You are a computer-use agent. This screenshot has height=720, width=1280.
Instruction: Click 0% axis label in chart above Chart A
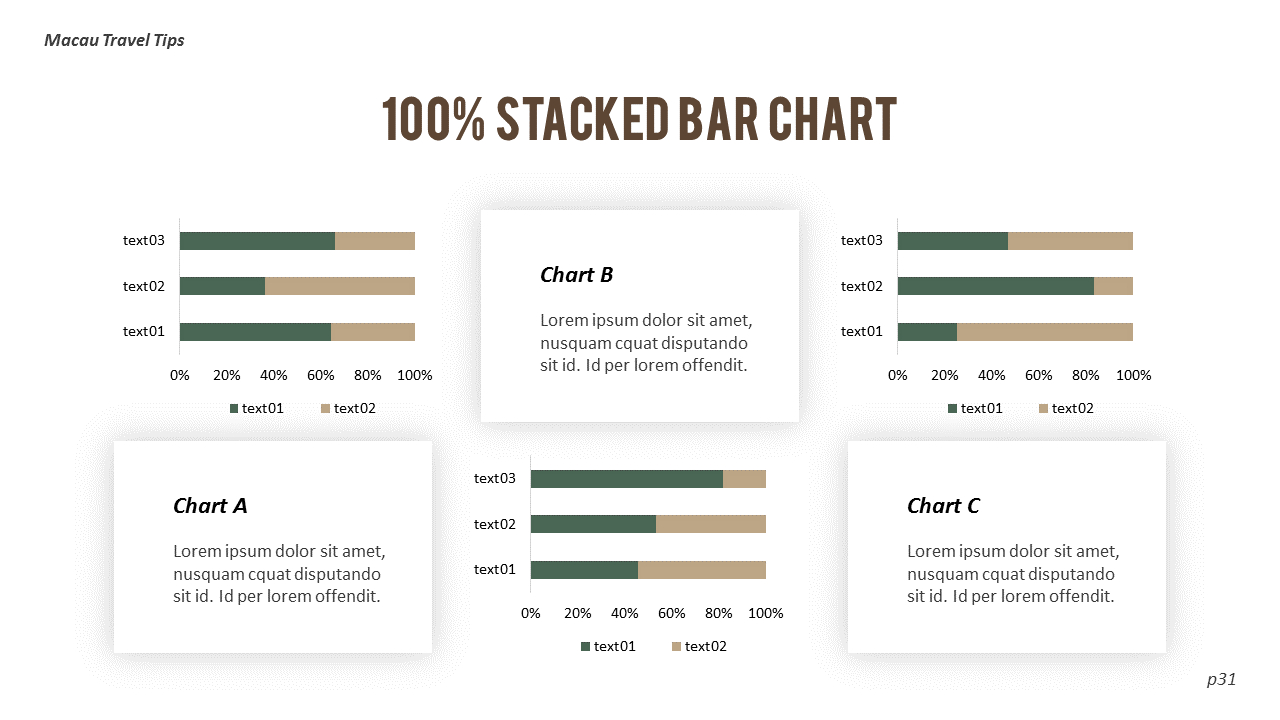[180, 376]
